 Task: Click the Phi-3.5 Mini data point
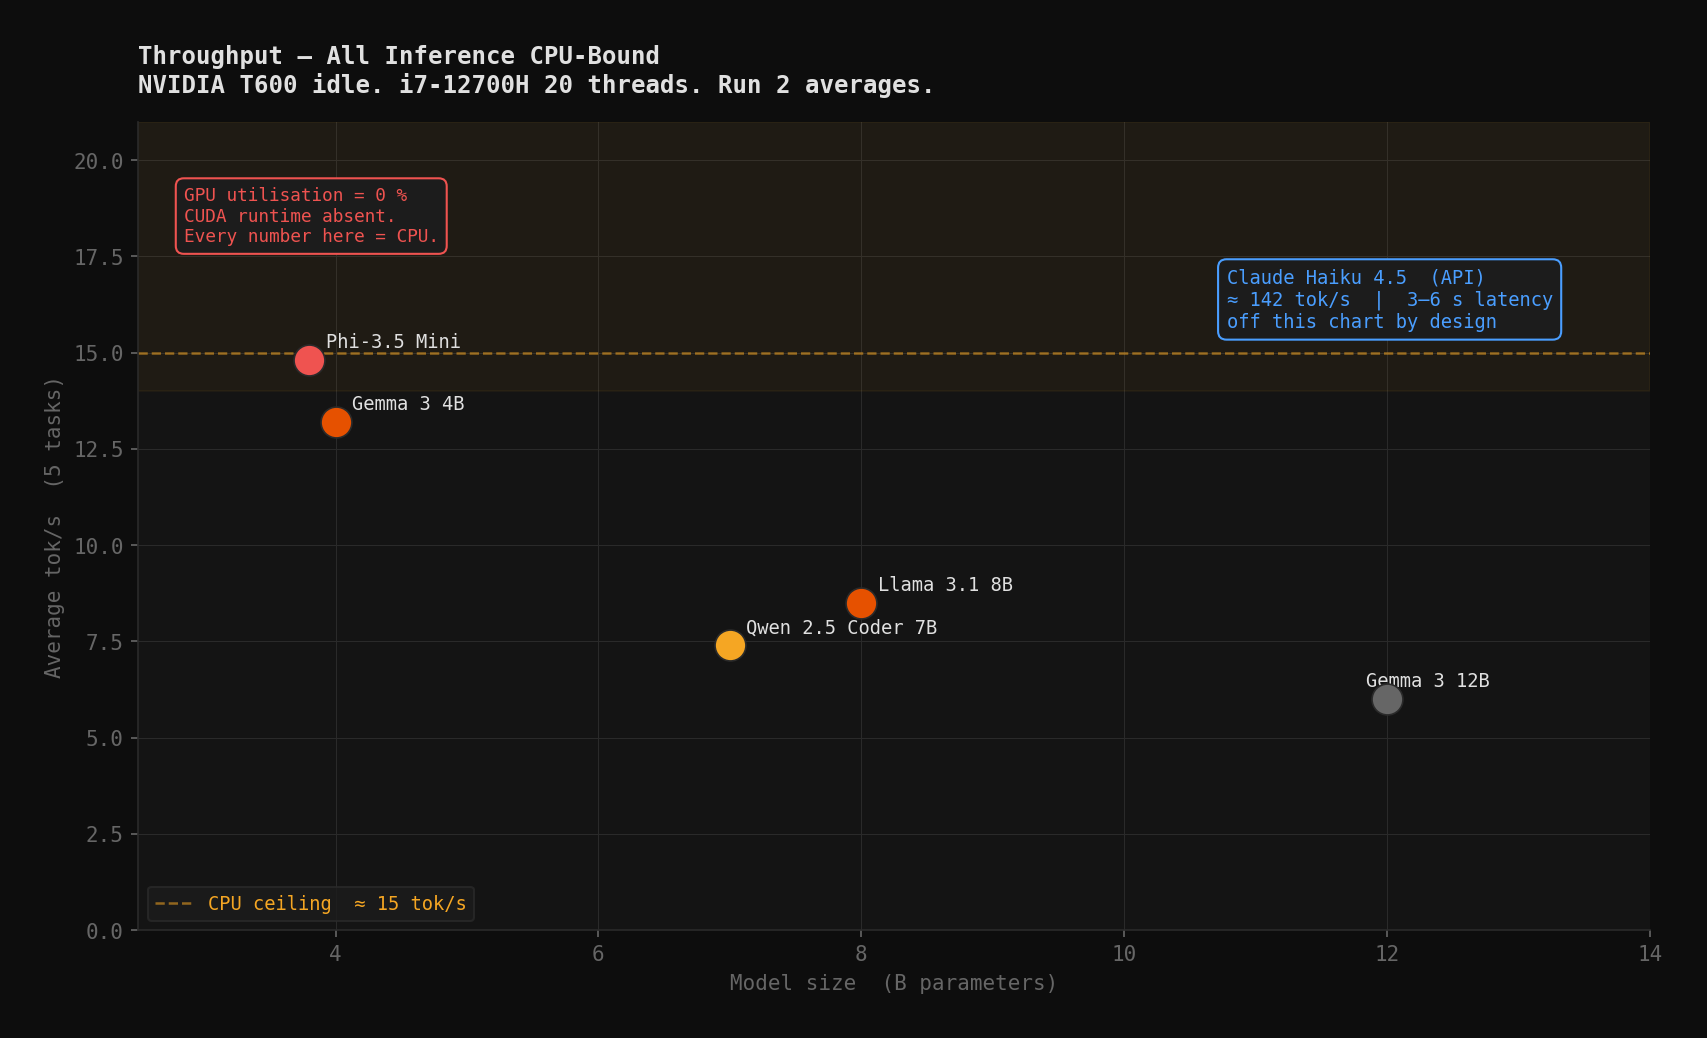click(x=309, y=360)
